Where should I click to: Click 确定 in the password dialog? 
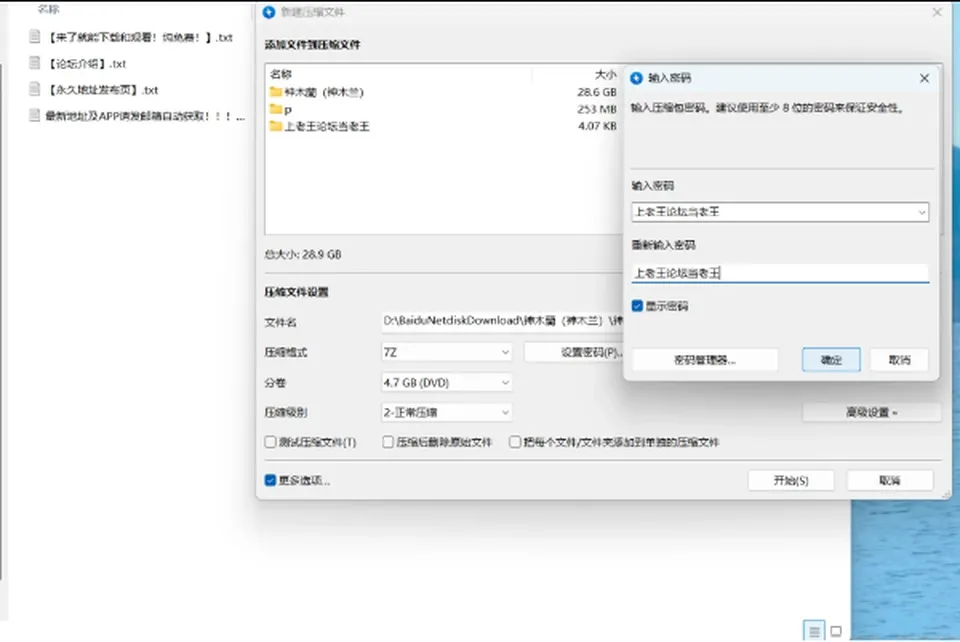pos(831,360)
